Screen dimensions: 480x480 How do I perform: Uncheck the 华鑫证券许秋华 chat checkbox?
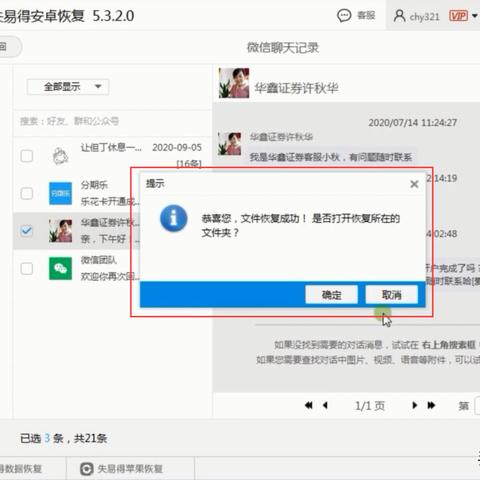click(x=27, y=231)
